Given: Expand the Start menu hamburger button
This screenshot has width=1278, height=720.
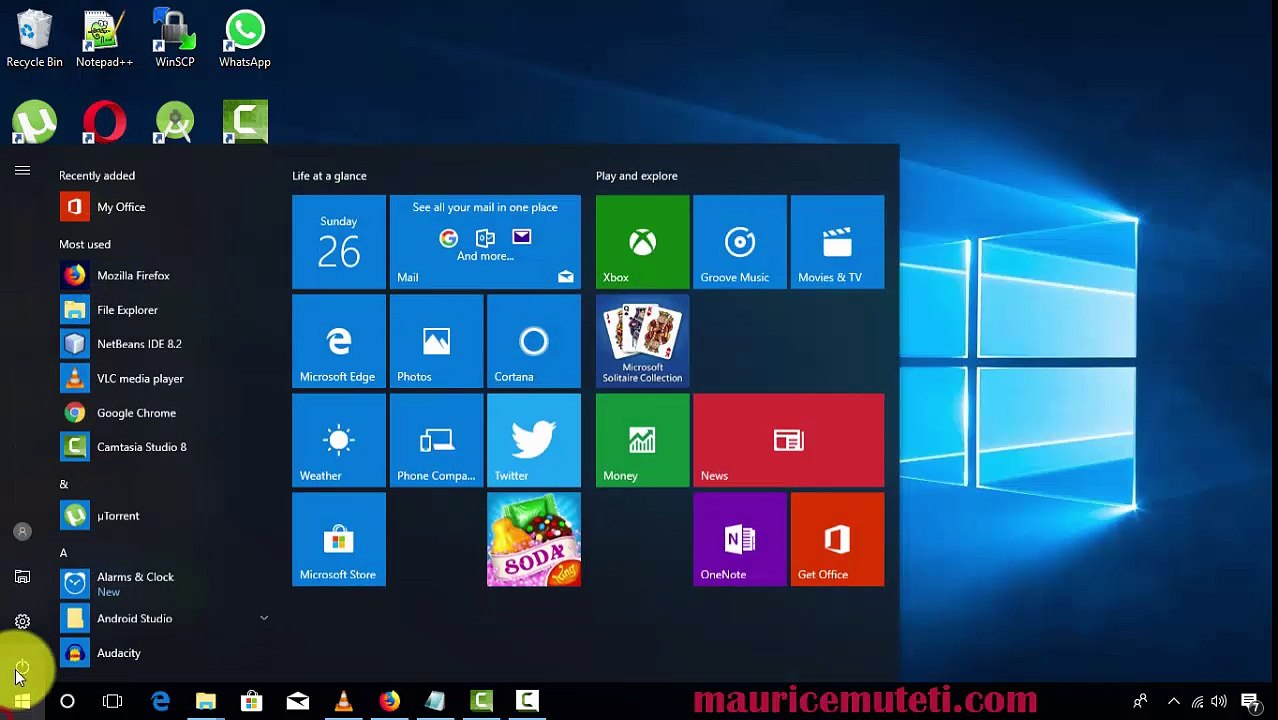Looking at the screenshot, I should coord(22,171).
